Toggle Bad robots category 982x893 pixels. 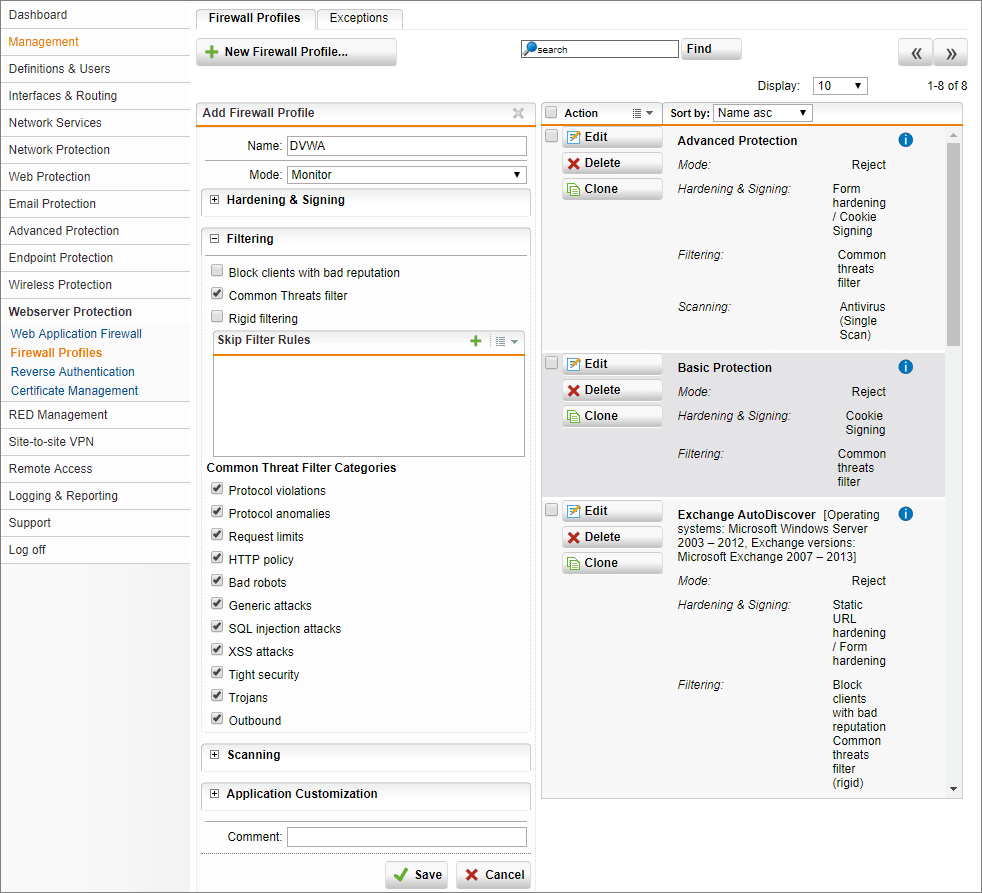point(217,581)
